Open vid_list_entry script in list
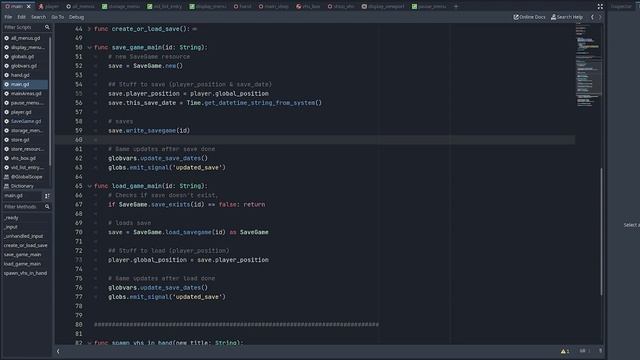The height and width of the screenshot is (360, 640). [25, 167]
